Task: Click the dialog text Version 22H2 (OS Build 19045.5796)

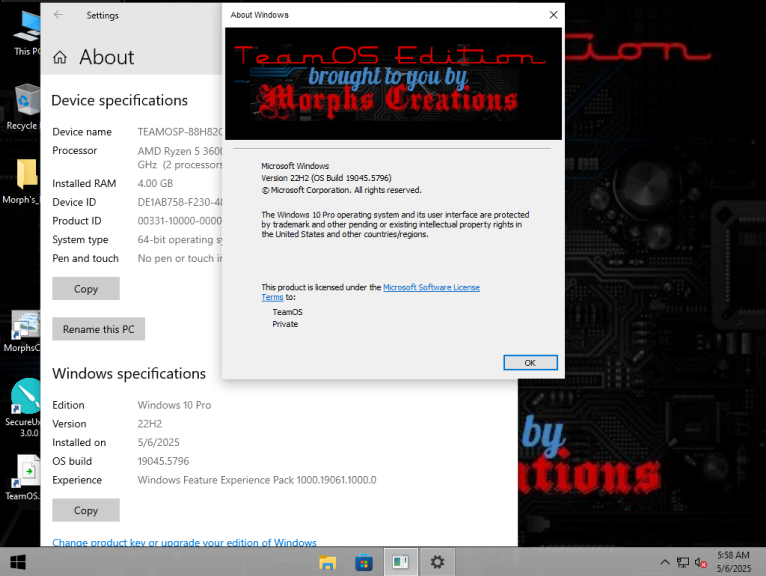Action: pos(326,178)
